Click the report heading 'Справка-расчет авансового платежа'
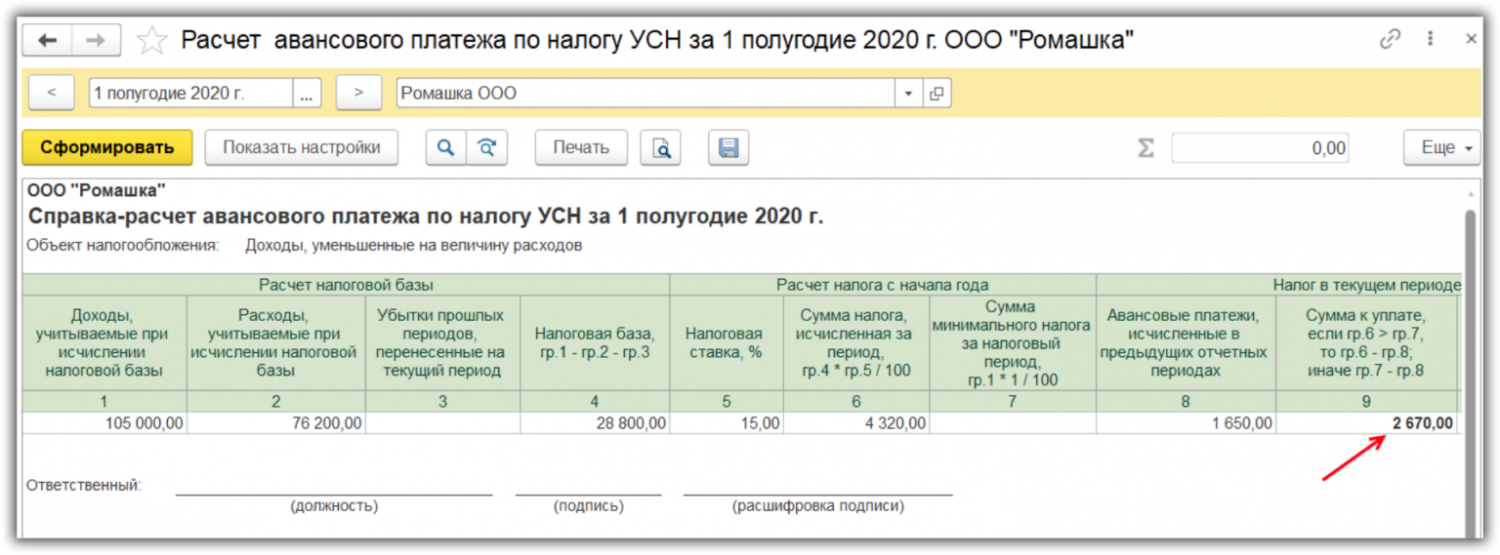Image resolution: width=1500 pixels, height=555 pixels. [x=426, y=217]
